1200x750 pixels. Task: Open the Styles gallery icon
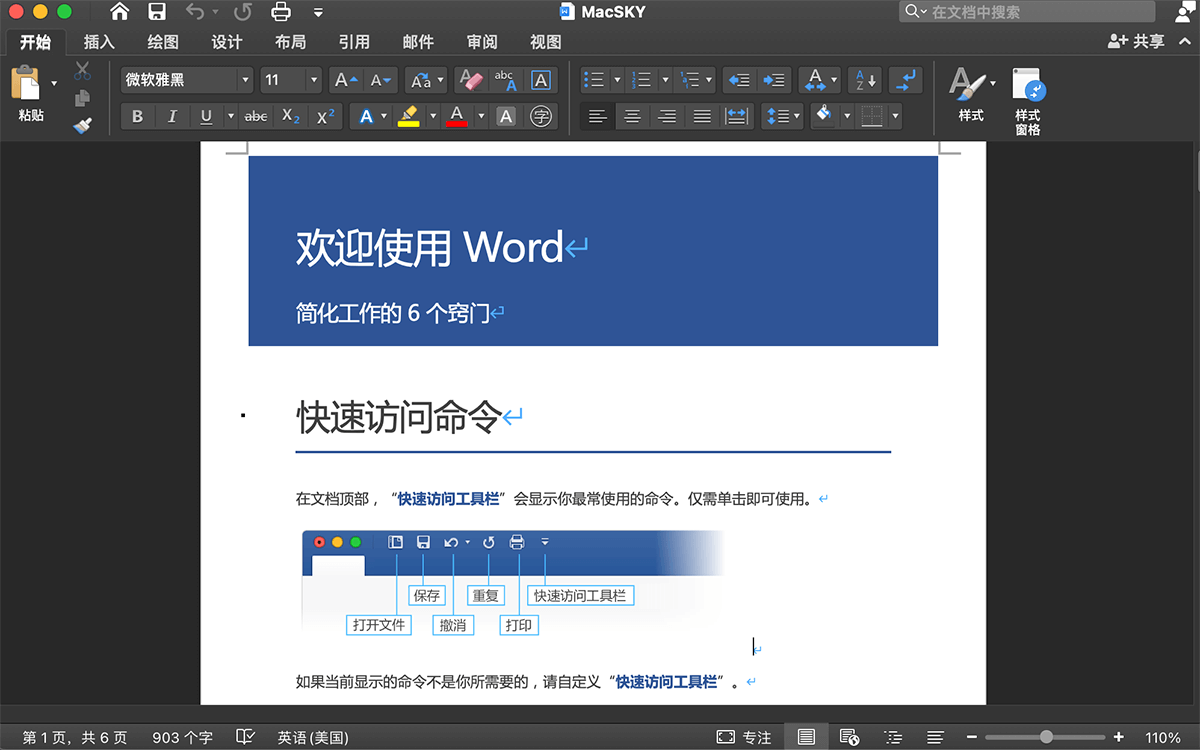966,82
